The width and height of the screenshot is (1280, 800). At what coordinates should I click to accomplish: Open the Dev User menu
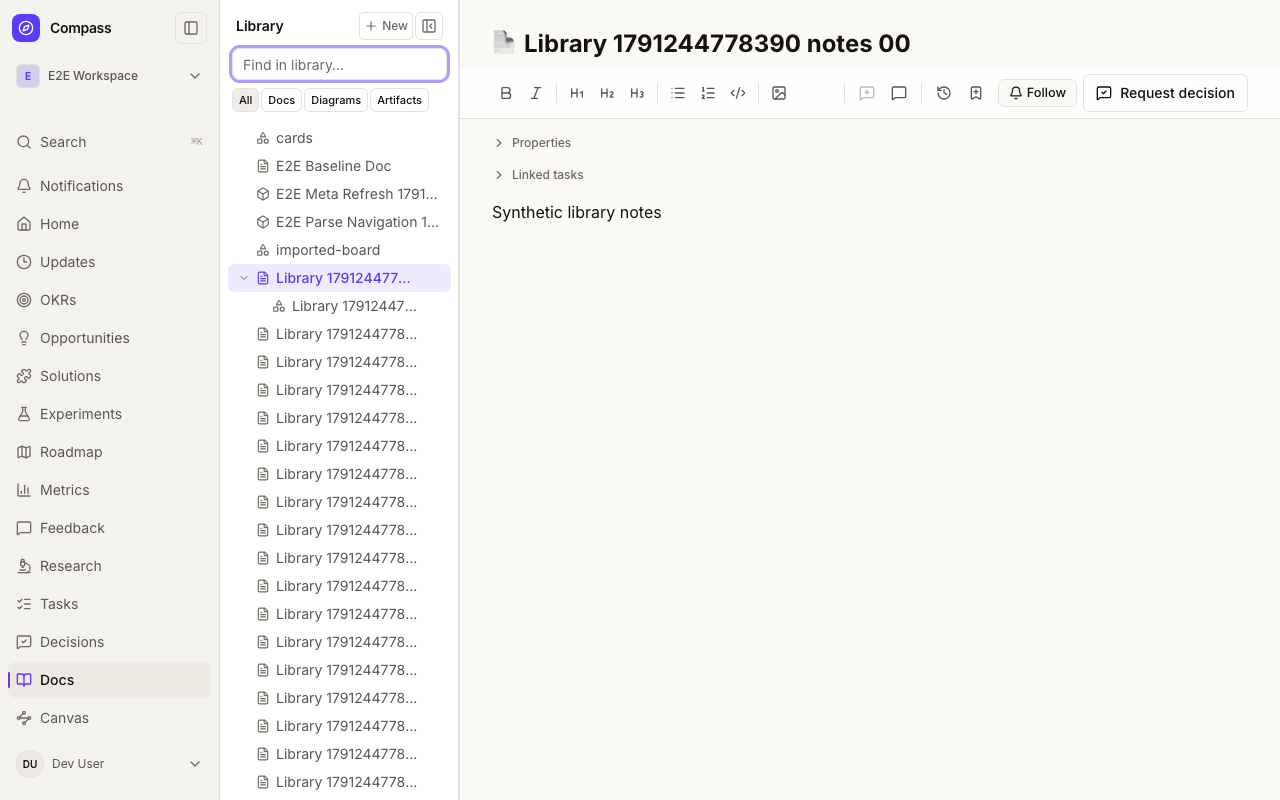110,764
